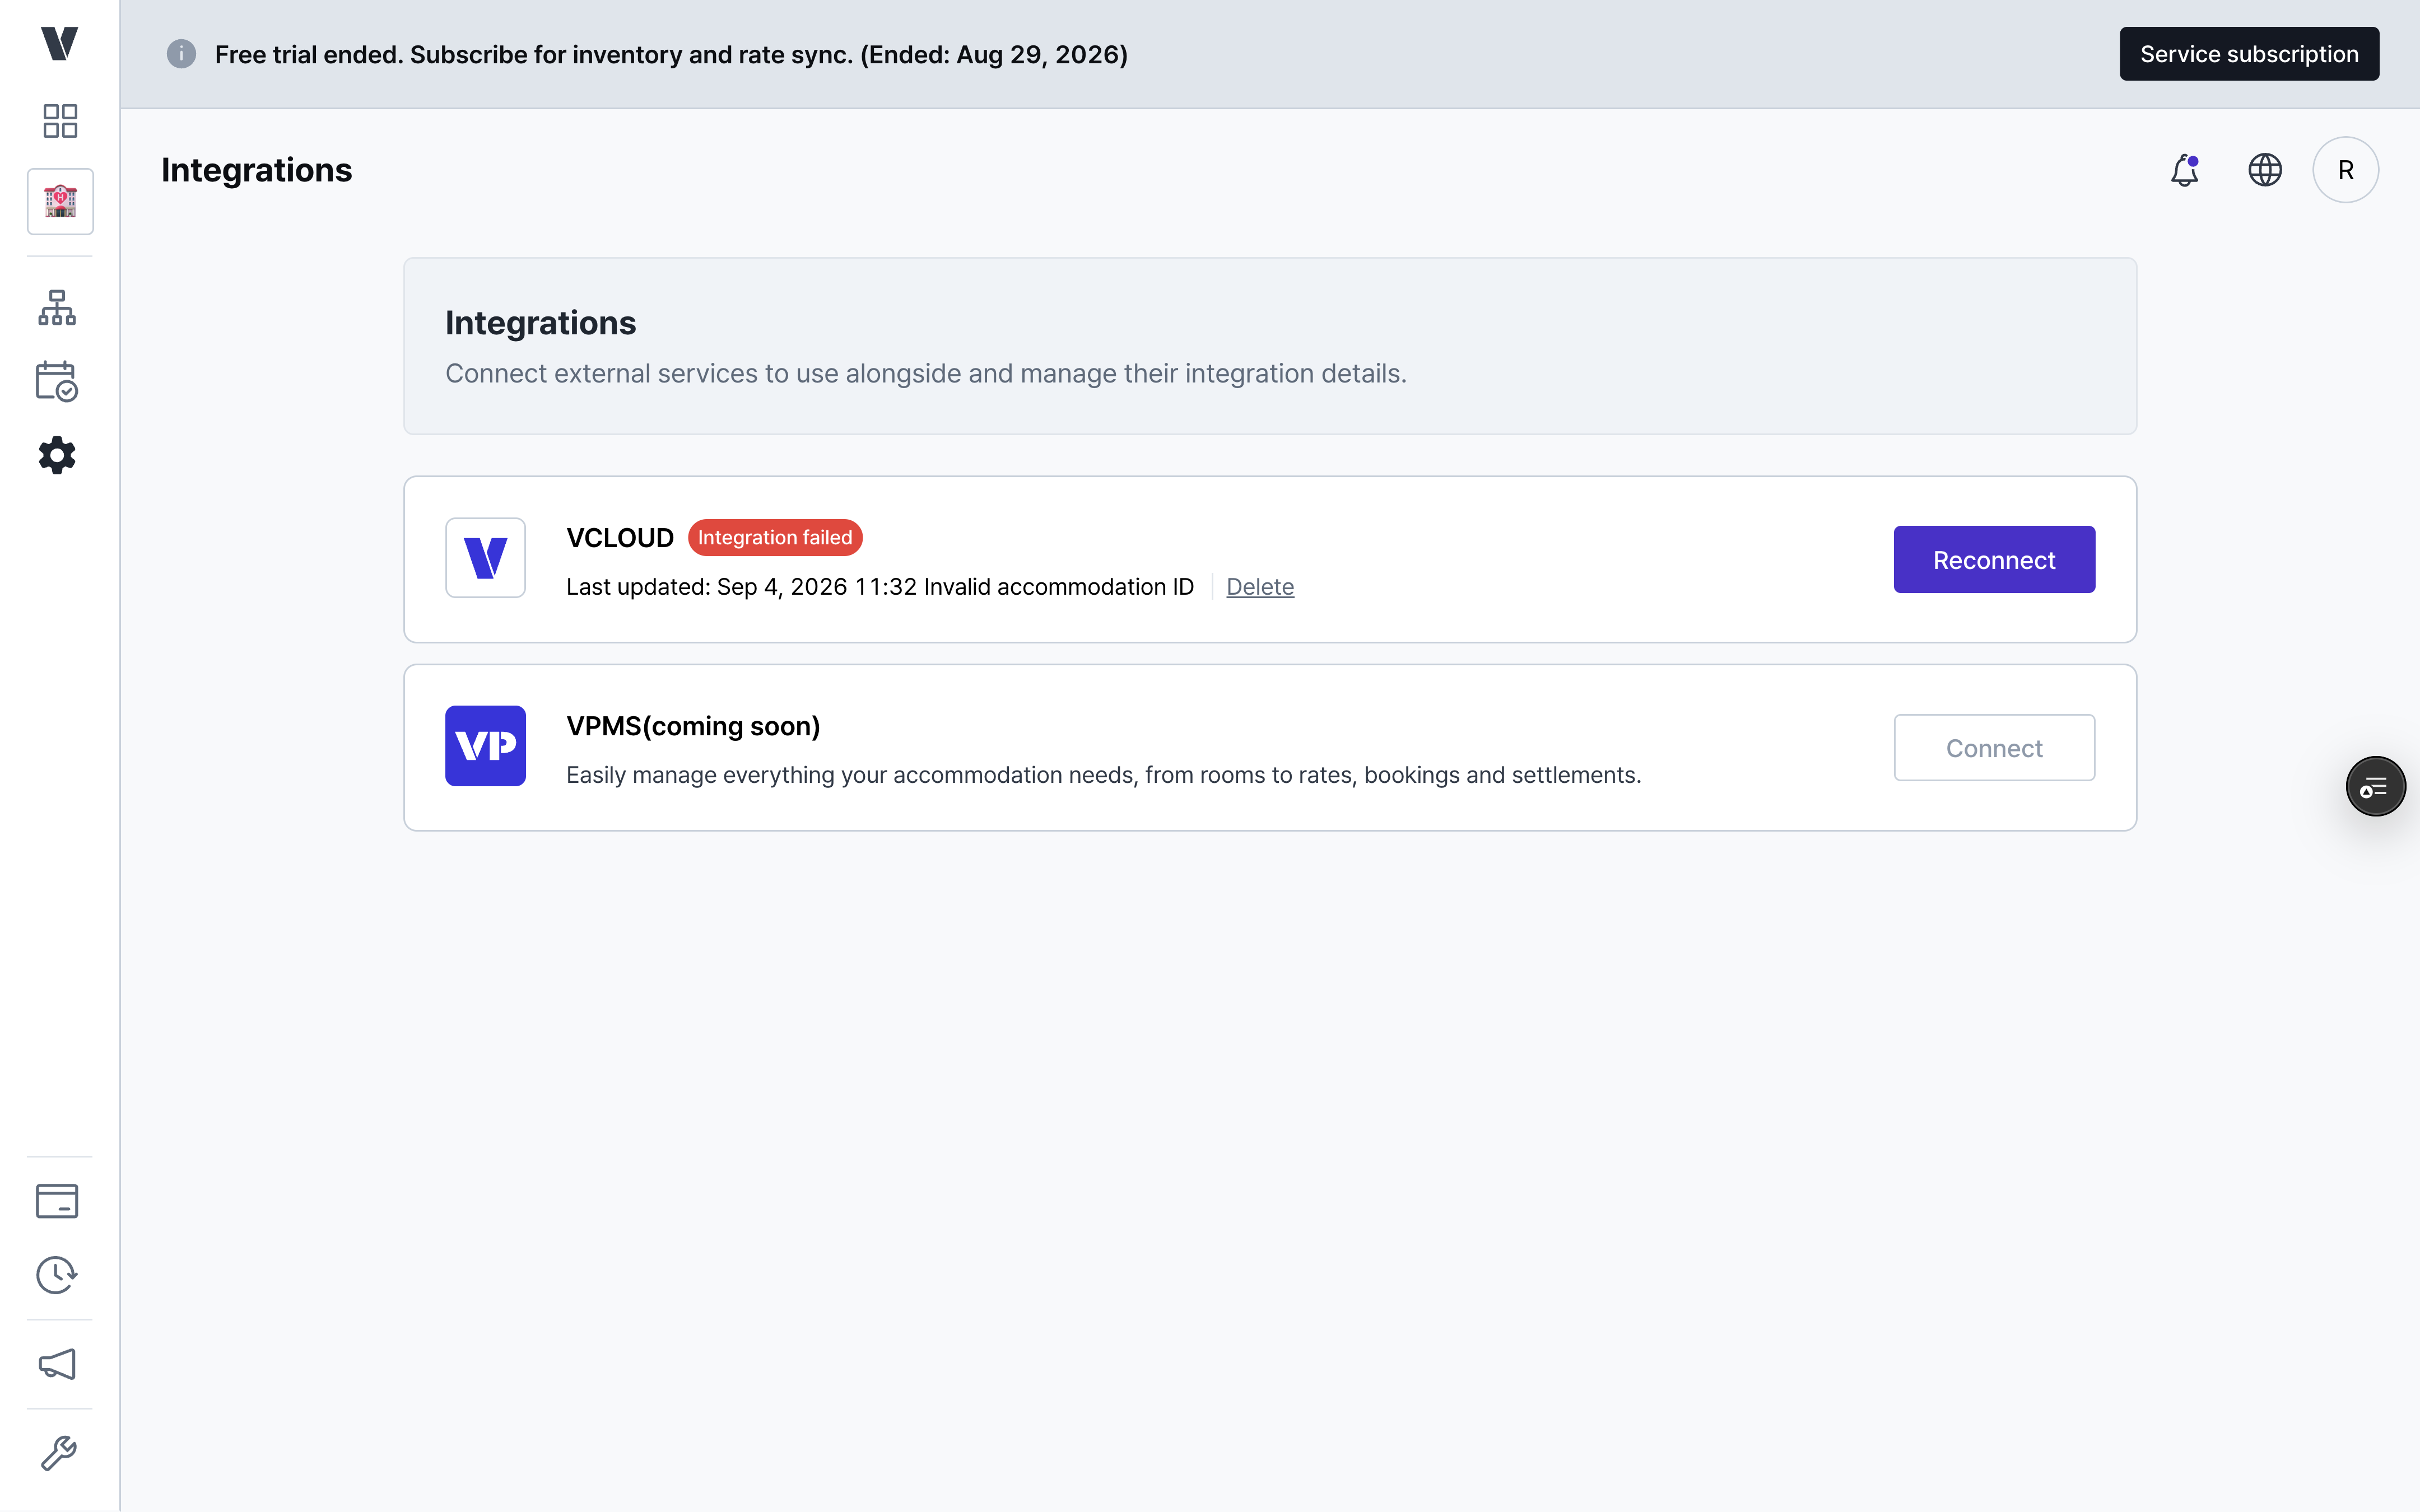Open the dashboard grid icon

[x=60, y=121]
